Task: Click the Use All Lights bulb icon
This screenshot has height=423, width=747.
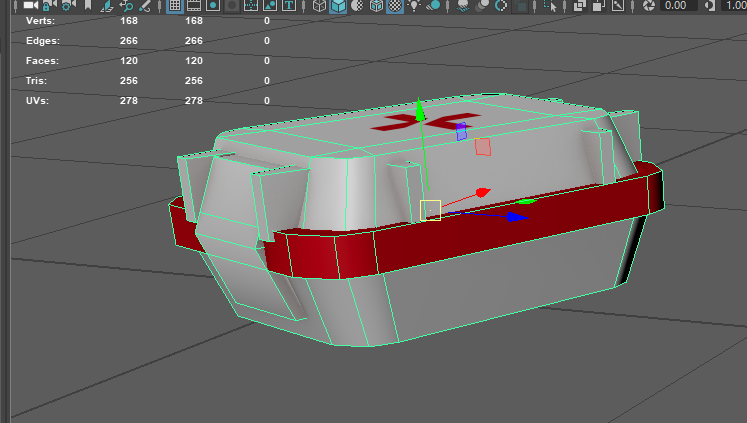Action: tap(414, 5)
